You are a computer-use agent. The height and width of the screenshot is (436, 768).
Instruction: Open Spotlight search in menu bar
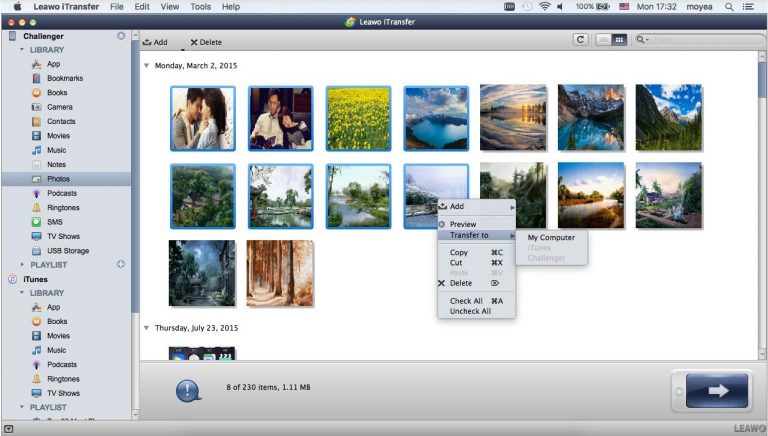(x=729, y=7)
